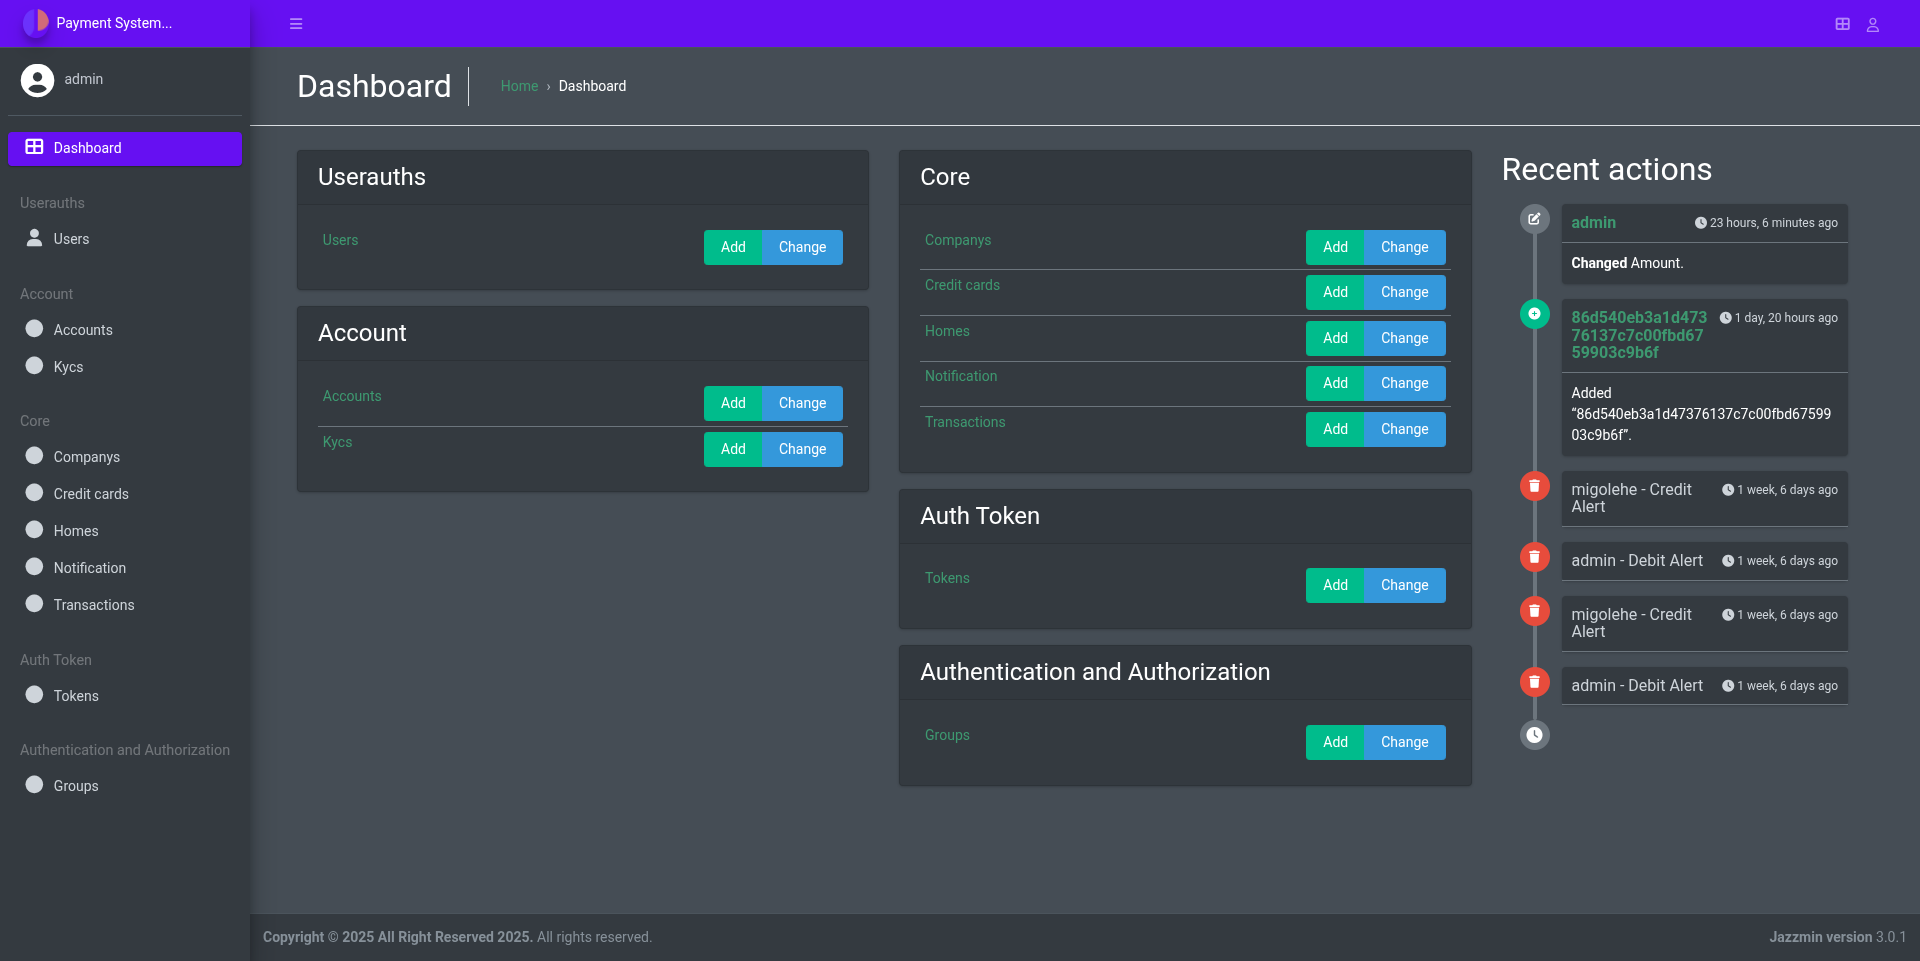1920x961 pixels.
Task: Click Add button for Users
Action: [733, 247]
